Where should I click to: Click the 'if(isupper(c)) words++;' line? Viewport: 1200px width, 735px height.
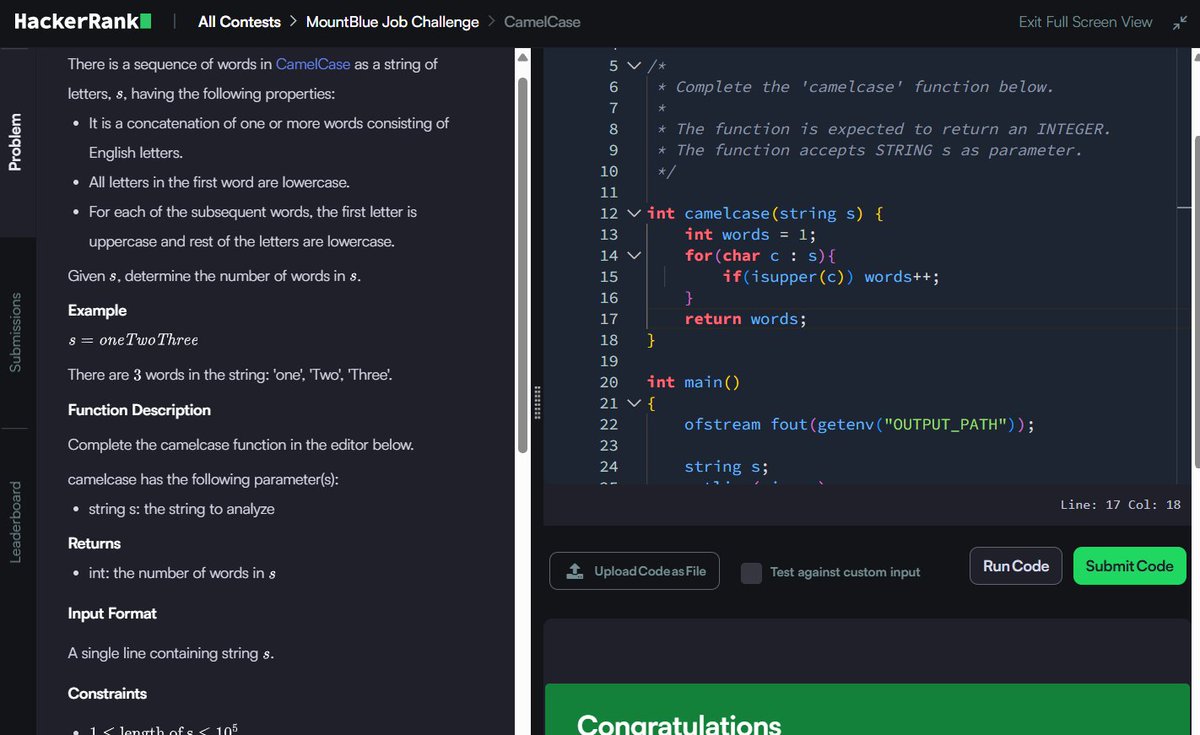(x=831, y=277)
